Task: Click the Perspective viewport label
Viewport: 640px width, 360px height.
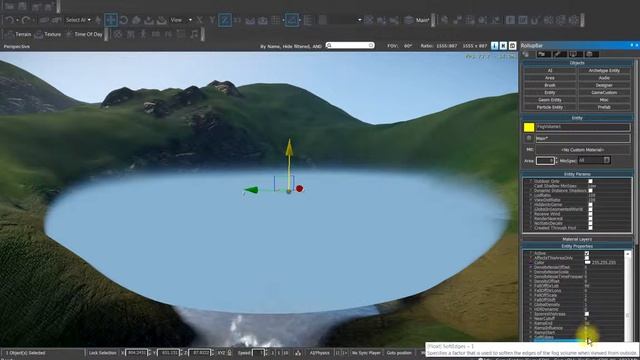Action: [x=17, y=47]
